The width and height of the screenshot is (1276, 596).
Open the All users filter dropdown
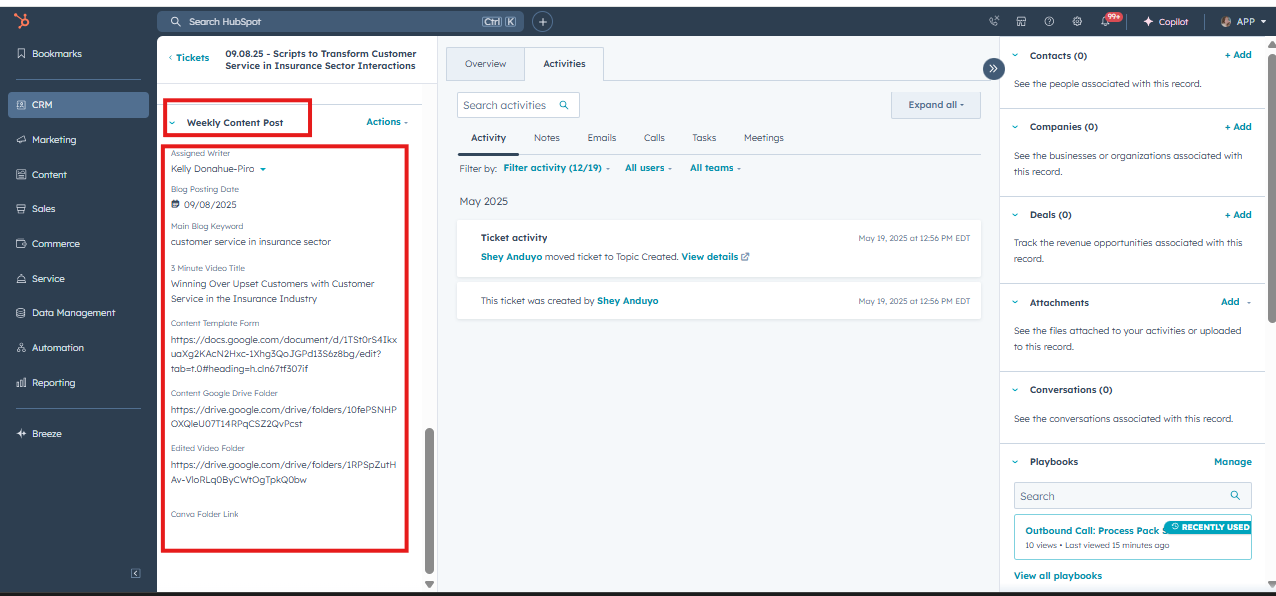(648, 168)
